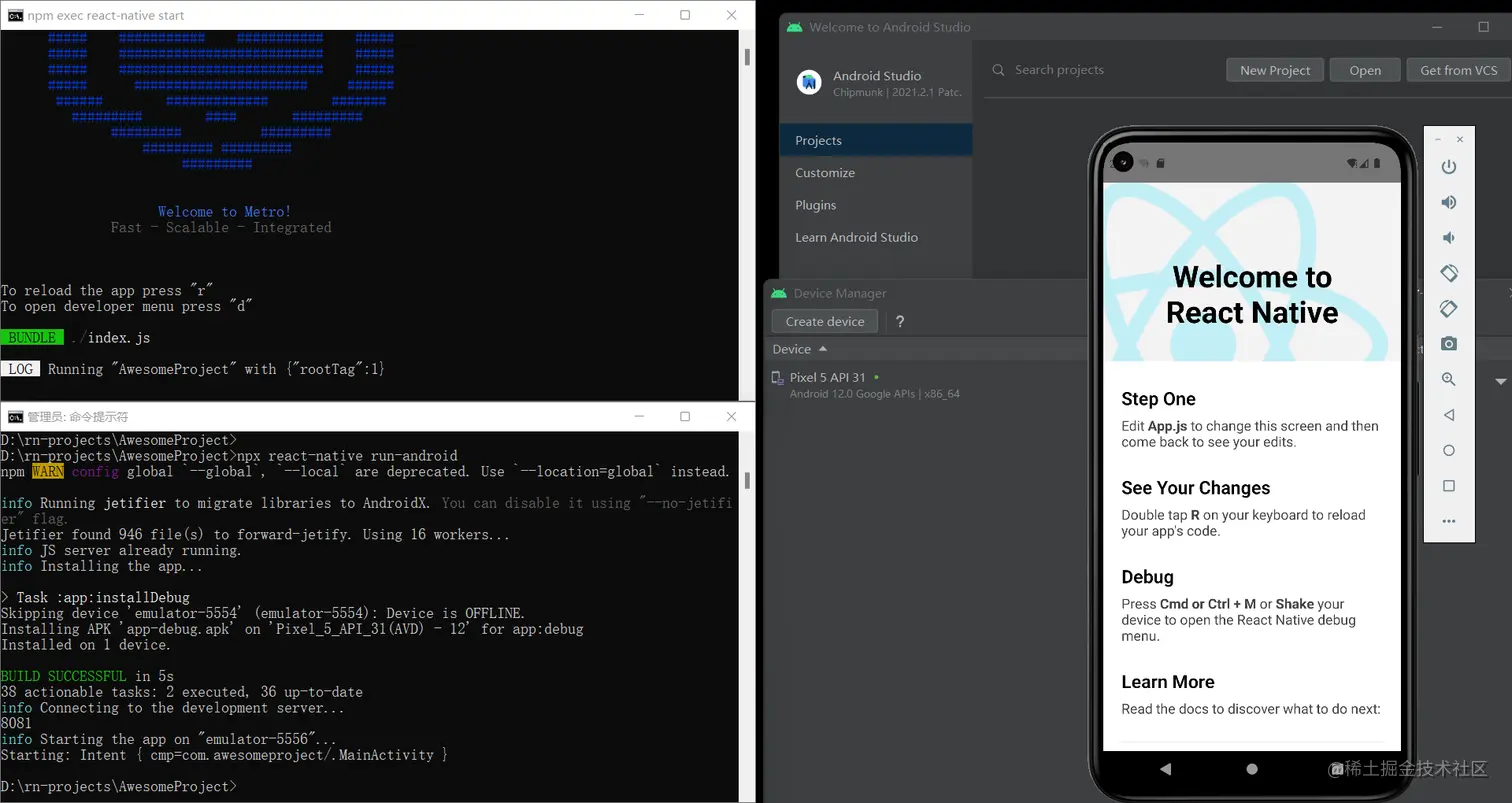Minimize the emulator toolbar panel

1438,140
